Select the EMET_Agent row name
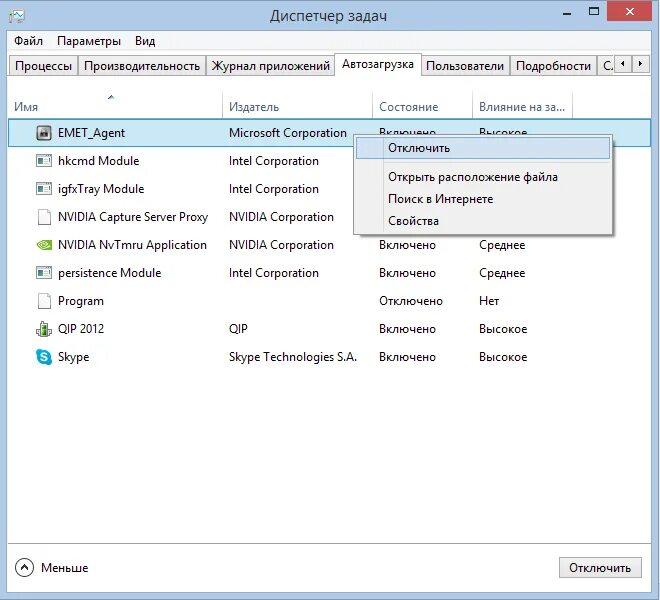The image size is (660, 600). click(91, 133)
